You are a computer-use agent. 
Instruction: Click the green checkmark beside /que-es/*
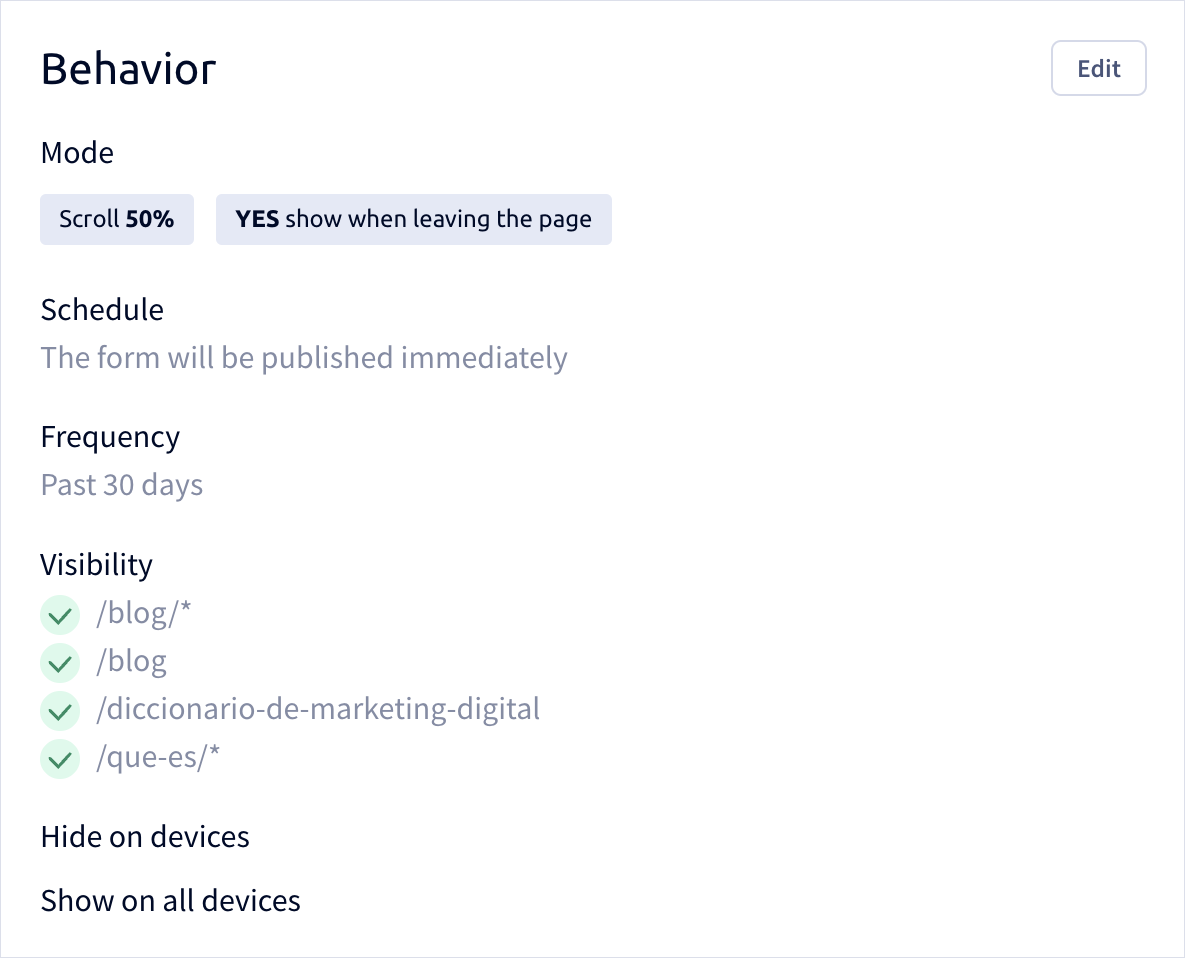pos(60,759)
